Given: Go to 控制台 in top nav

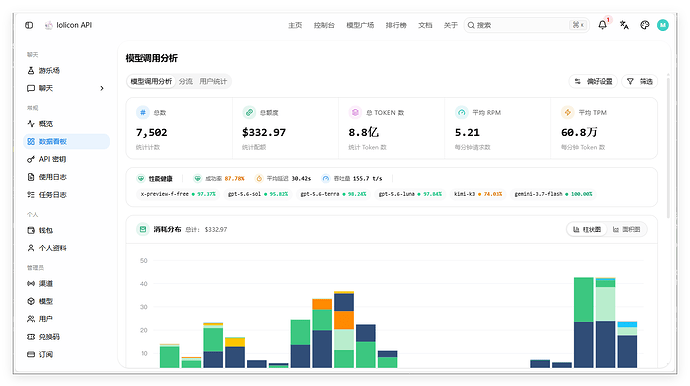Looking at the screenshot, I should coord(324,25).
